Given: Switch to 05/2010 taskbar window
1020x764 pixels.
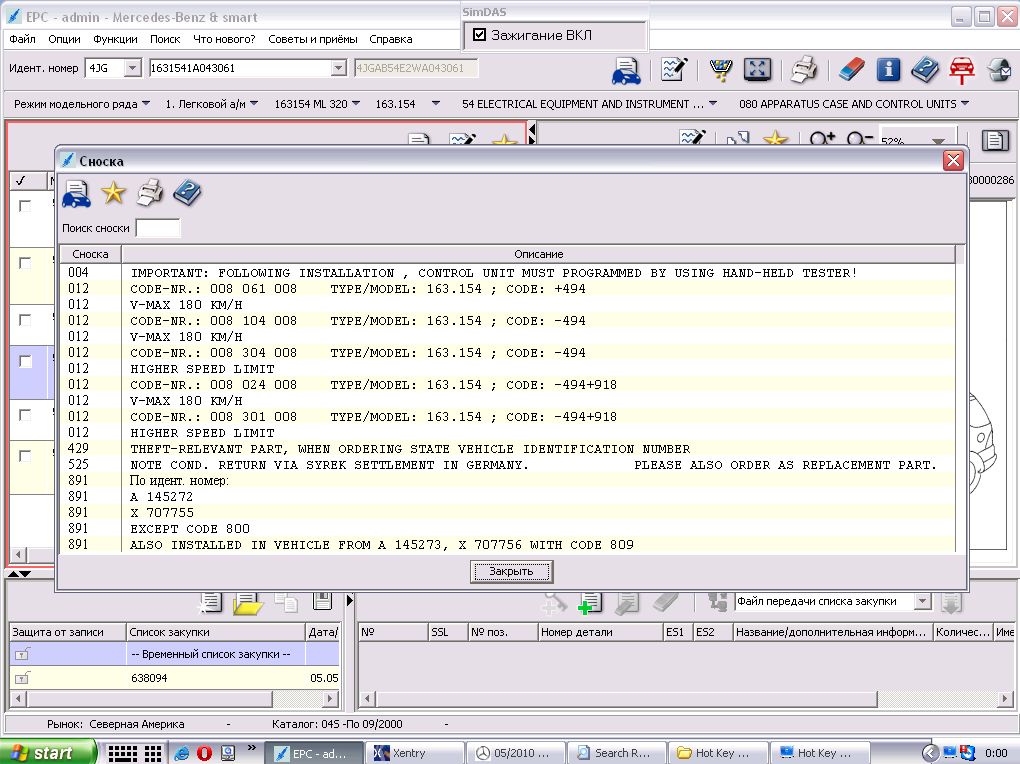Looking at the screenshot, I should (x=517, y=753).
